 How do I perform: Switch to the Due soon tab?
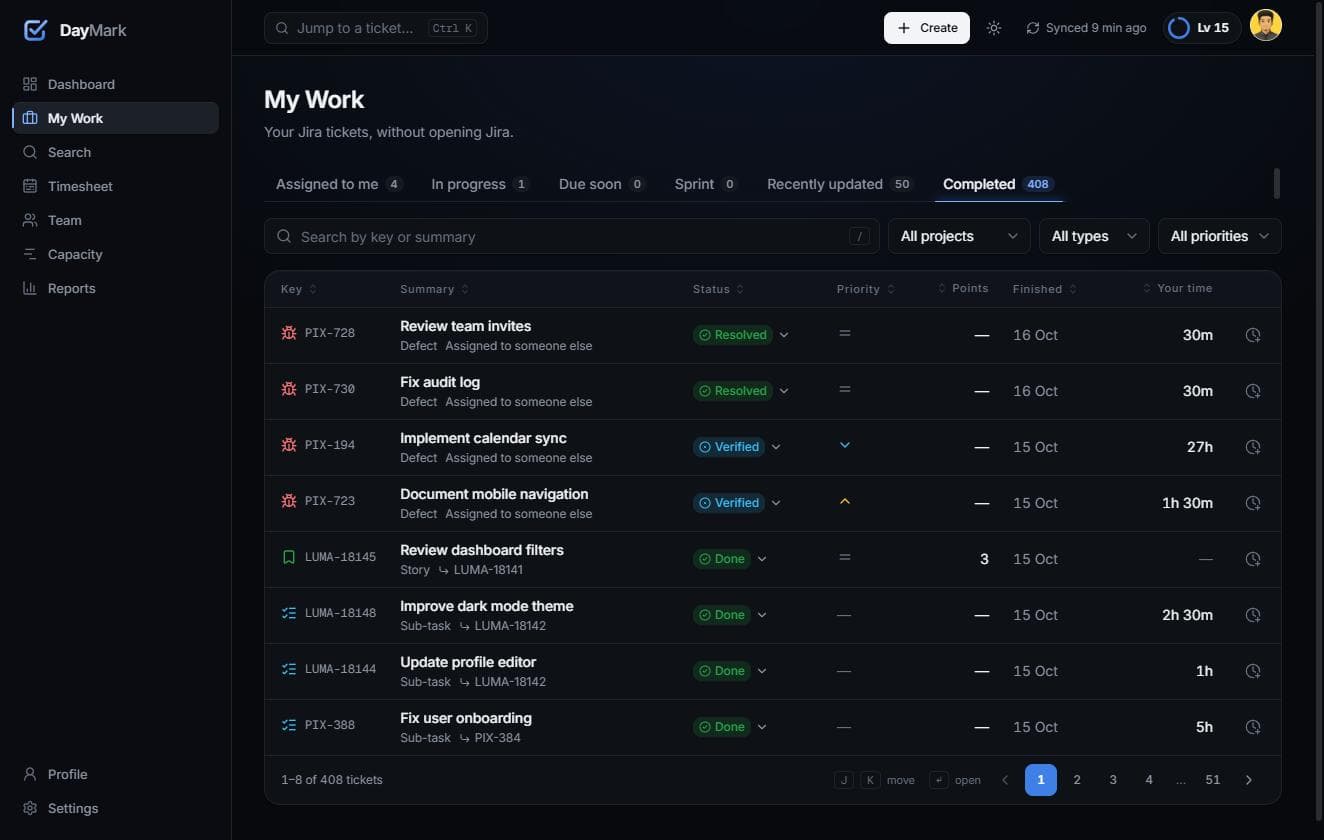point(602,184)
